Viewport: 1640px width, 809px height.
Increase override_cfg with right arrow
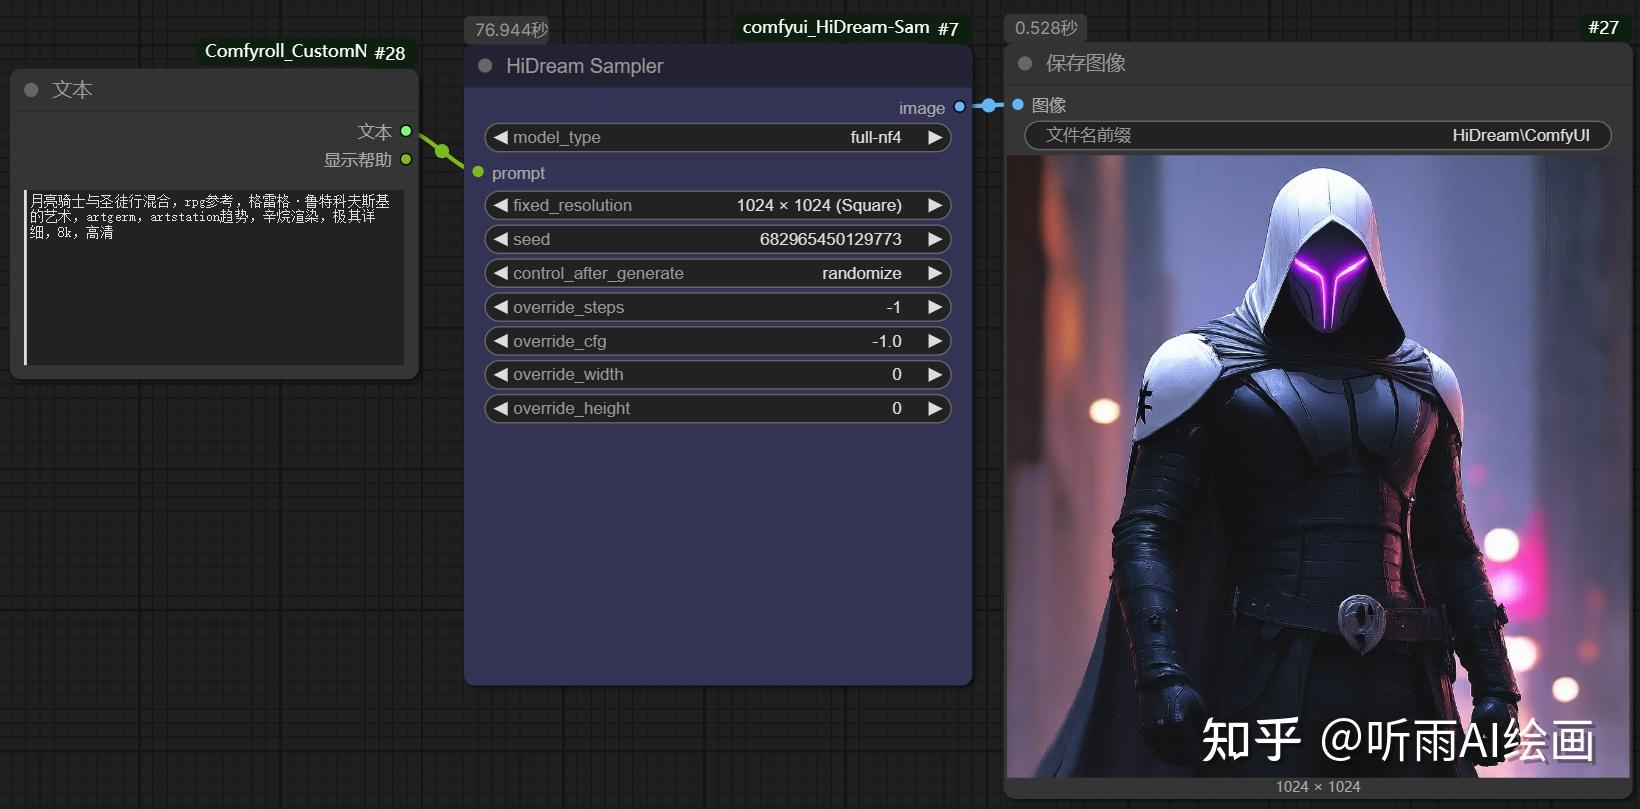click(x=935, y=341)
